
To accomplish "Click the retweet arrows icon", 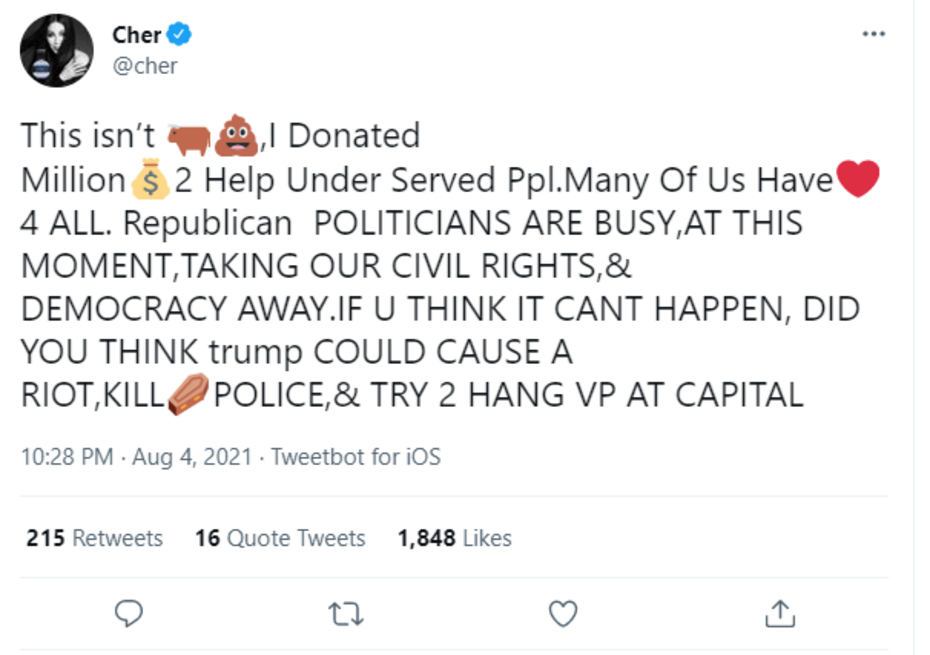I will [348, 611].
